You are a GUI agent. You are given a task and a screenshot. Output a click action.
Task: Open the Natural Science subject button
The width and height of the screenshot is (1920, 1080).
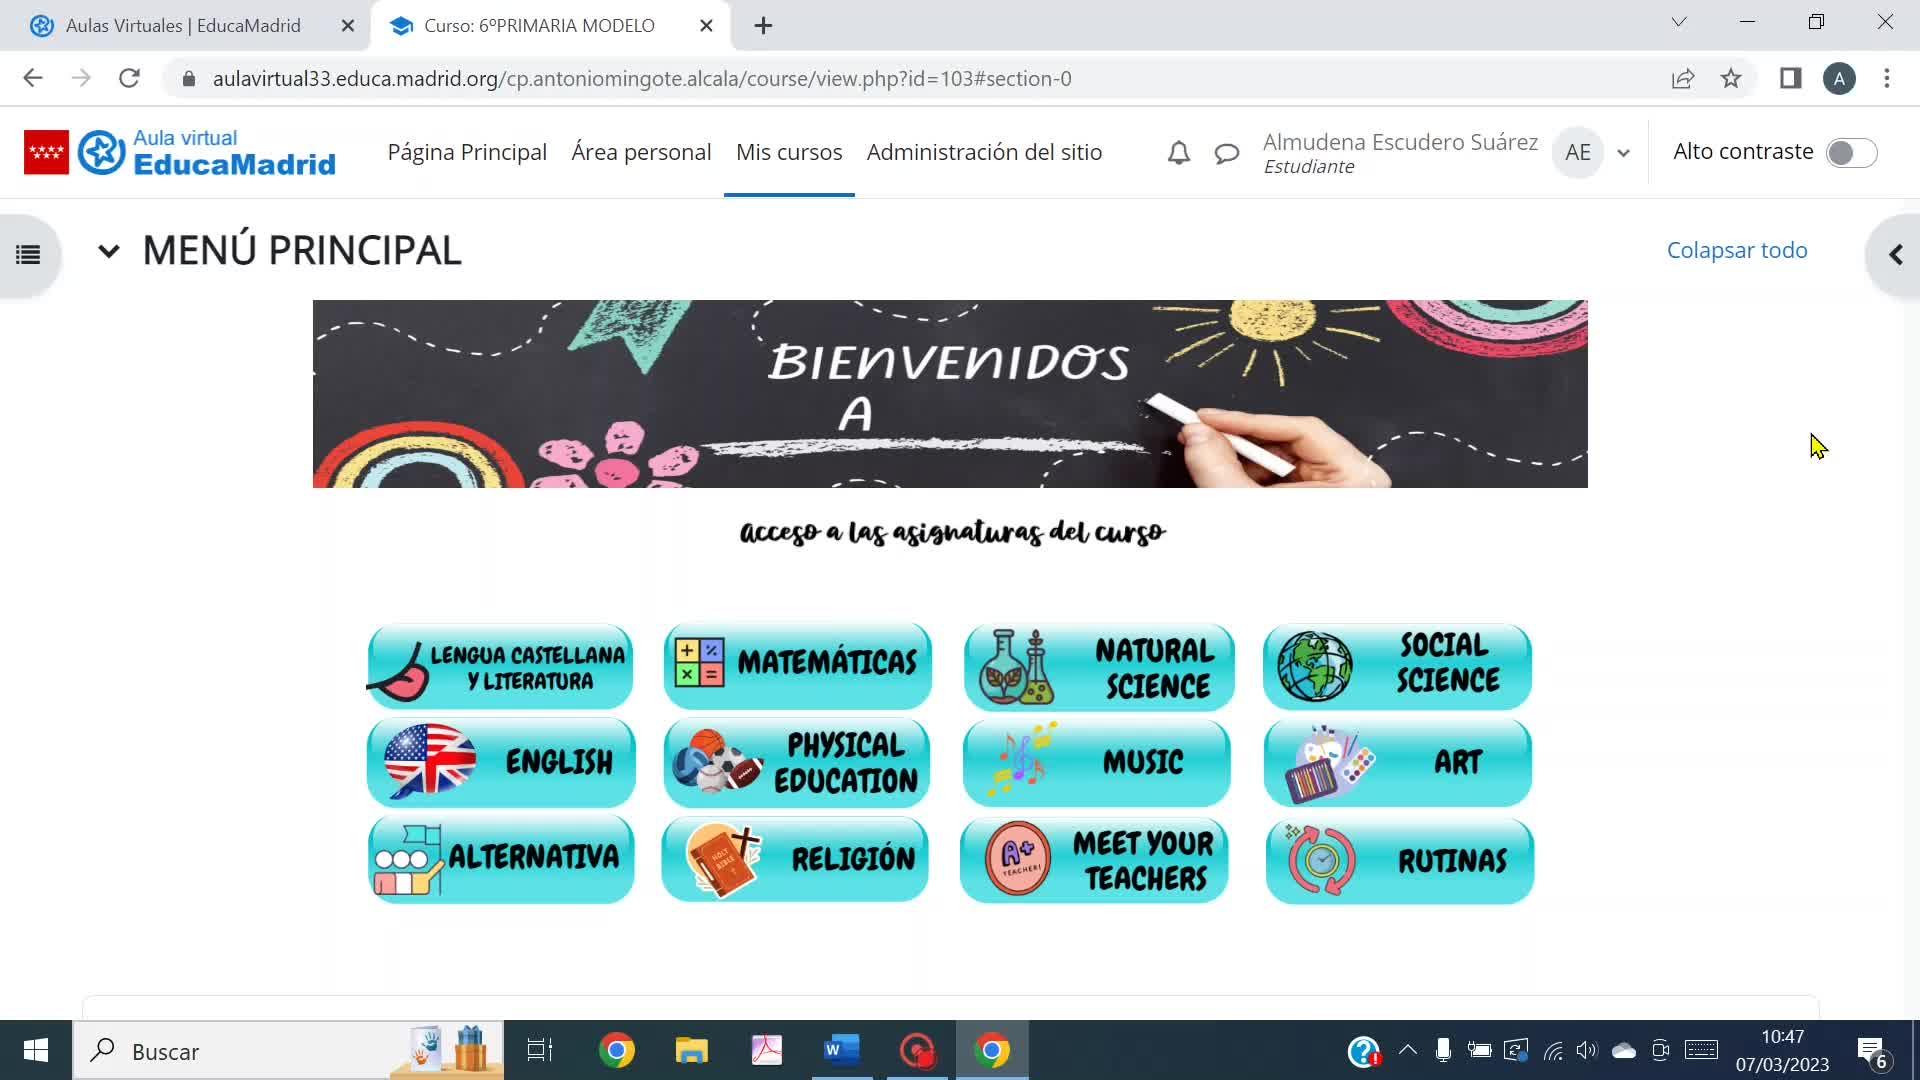tap(1098, 667)
